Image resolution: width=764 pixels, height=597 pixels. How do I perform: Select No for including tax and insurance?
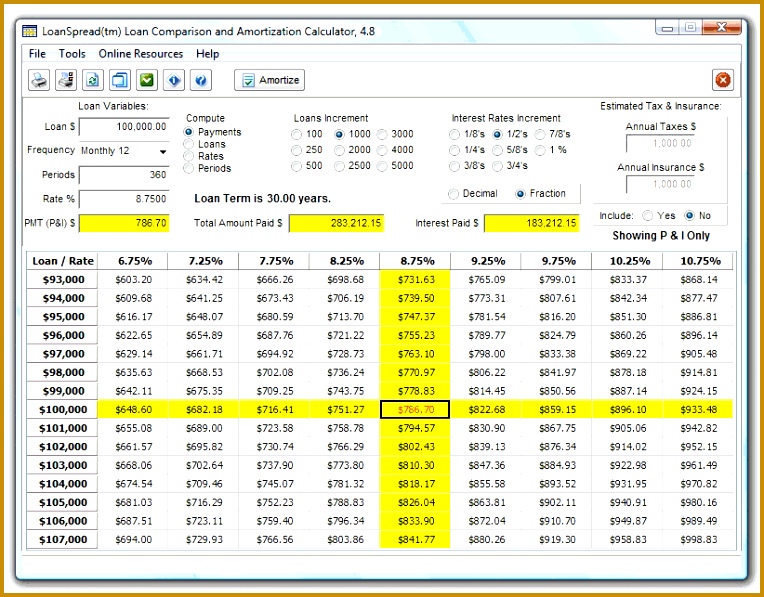(689, 215)
